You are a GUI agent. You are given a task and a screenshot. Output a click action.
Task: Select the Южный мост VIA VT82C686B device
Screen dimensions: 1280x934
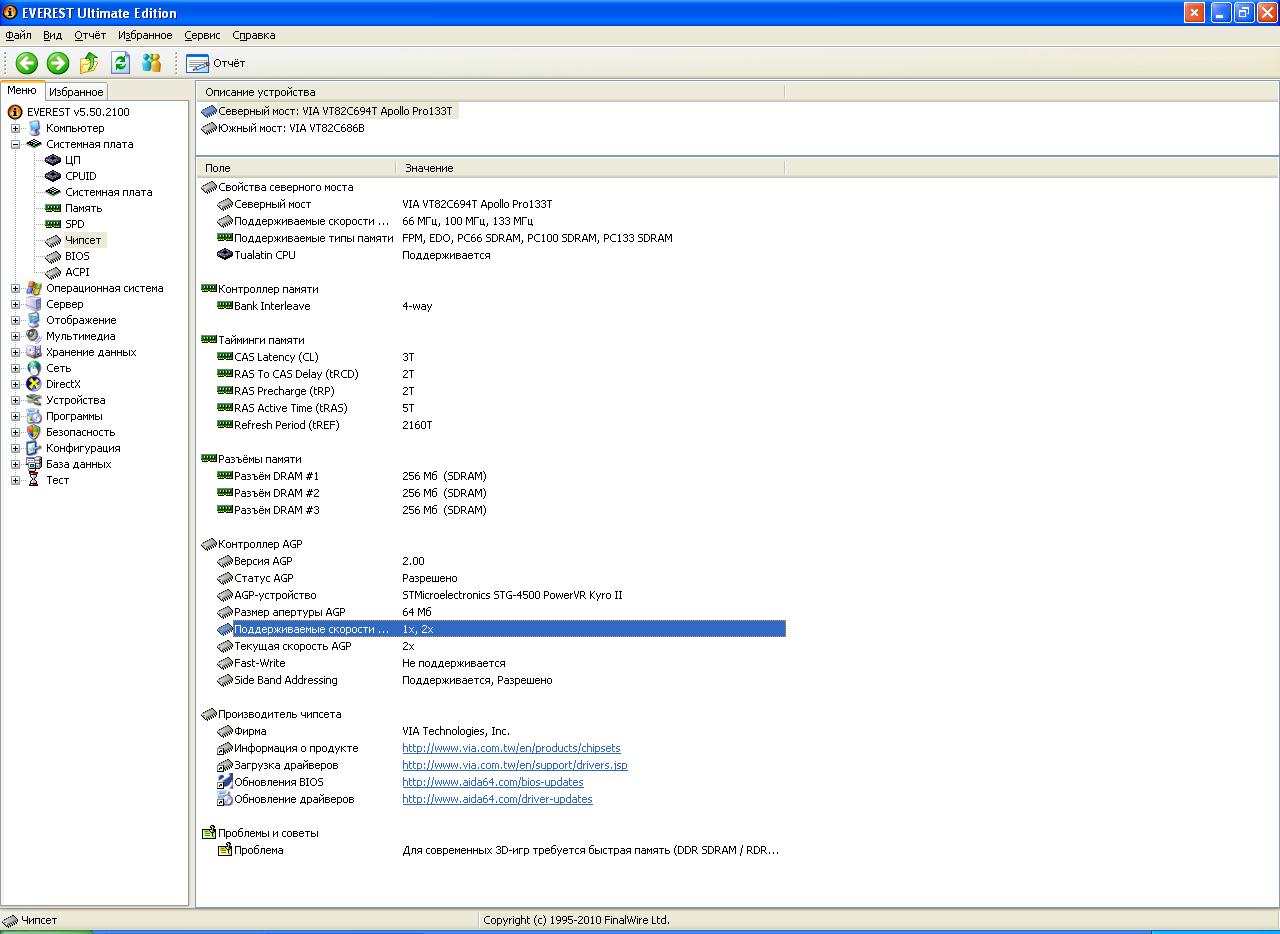[x=283, y=128]
